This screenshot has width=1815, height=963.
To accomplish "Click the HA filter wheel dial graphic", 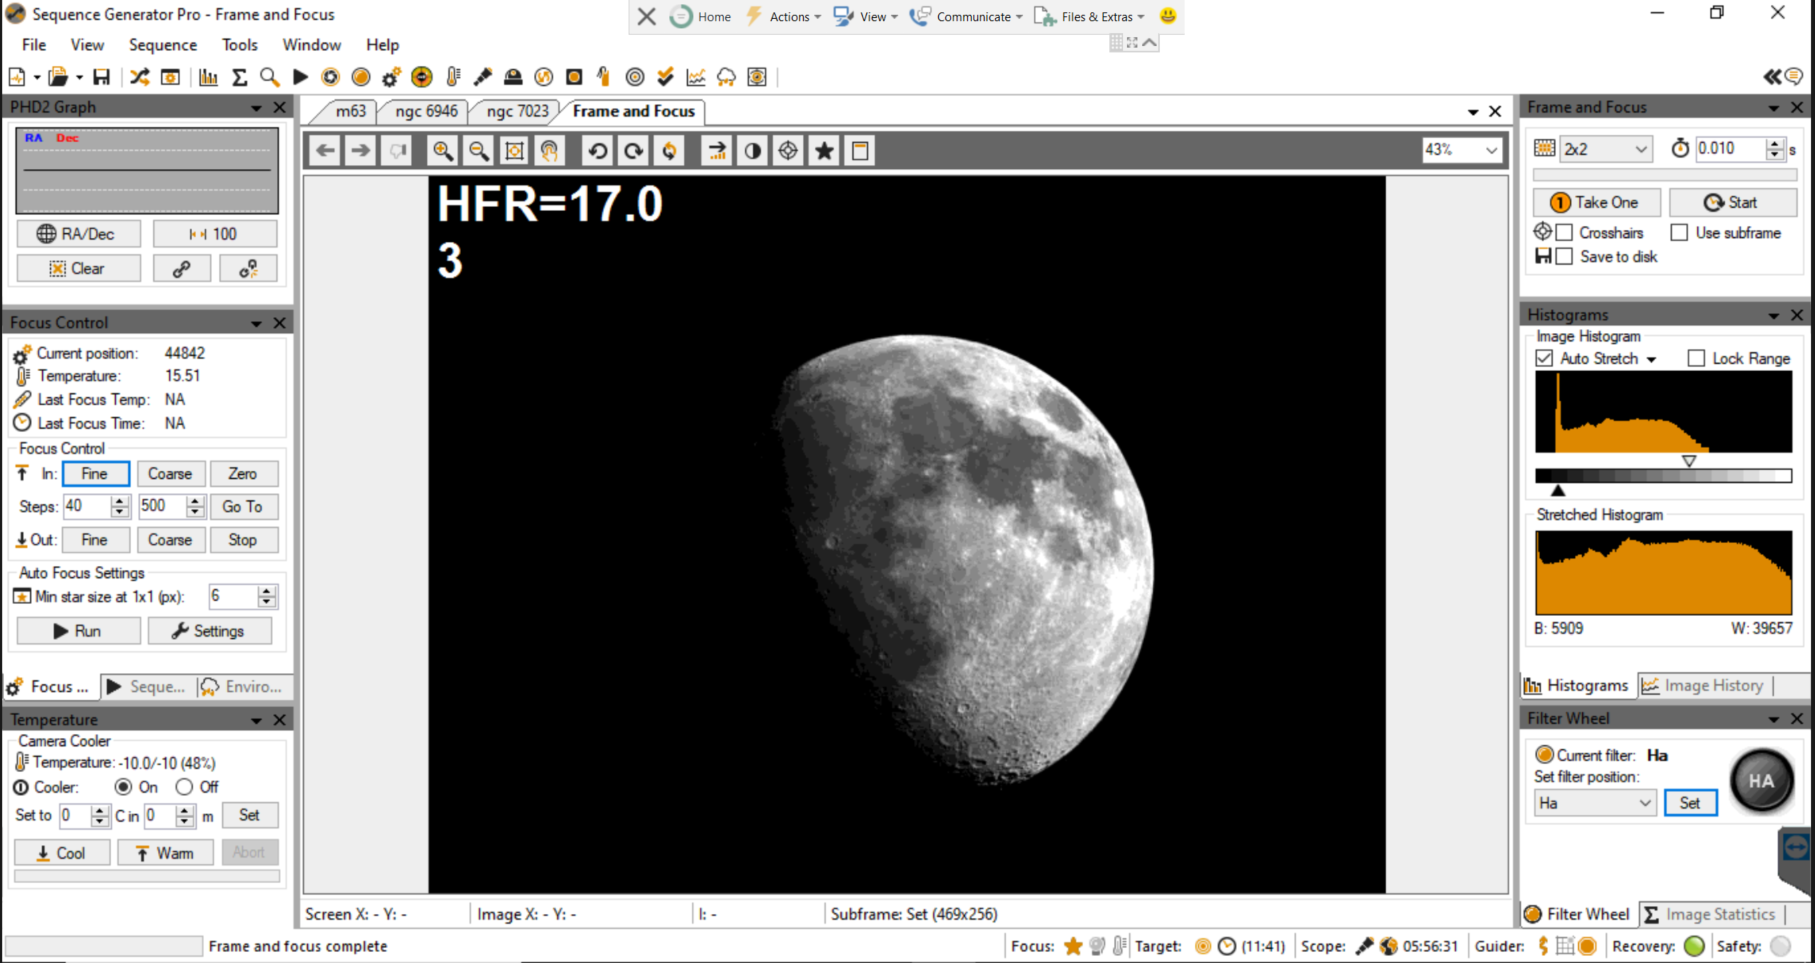I will point(1761,781).
